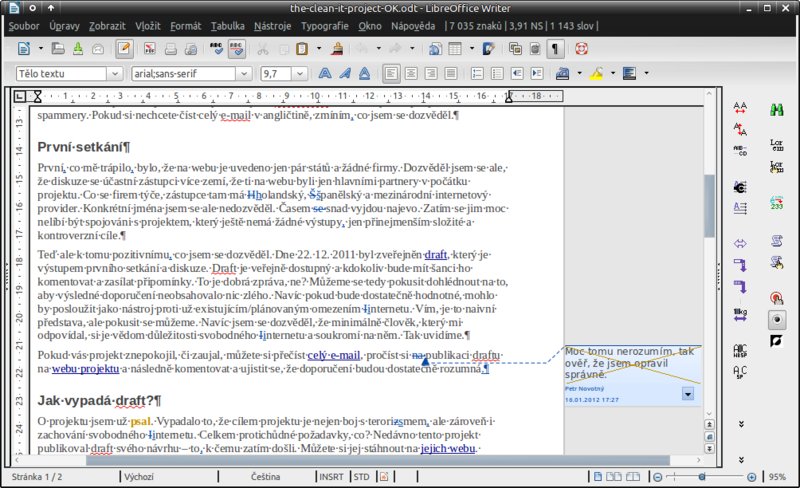Apply the highlighting color button
Viewport: 800px width, 488px height.
coord(596,74)
